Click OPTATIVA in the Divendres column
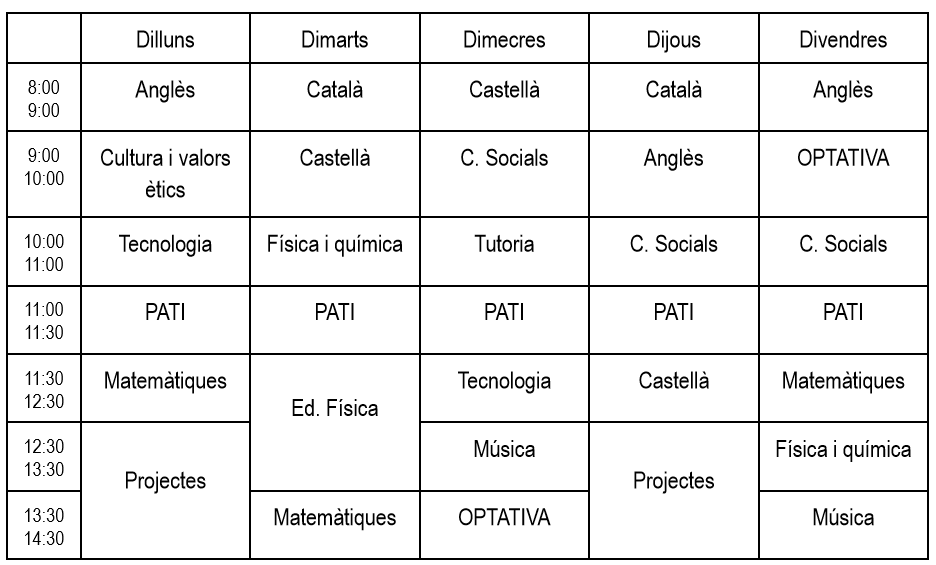 coord(843,159)
